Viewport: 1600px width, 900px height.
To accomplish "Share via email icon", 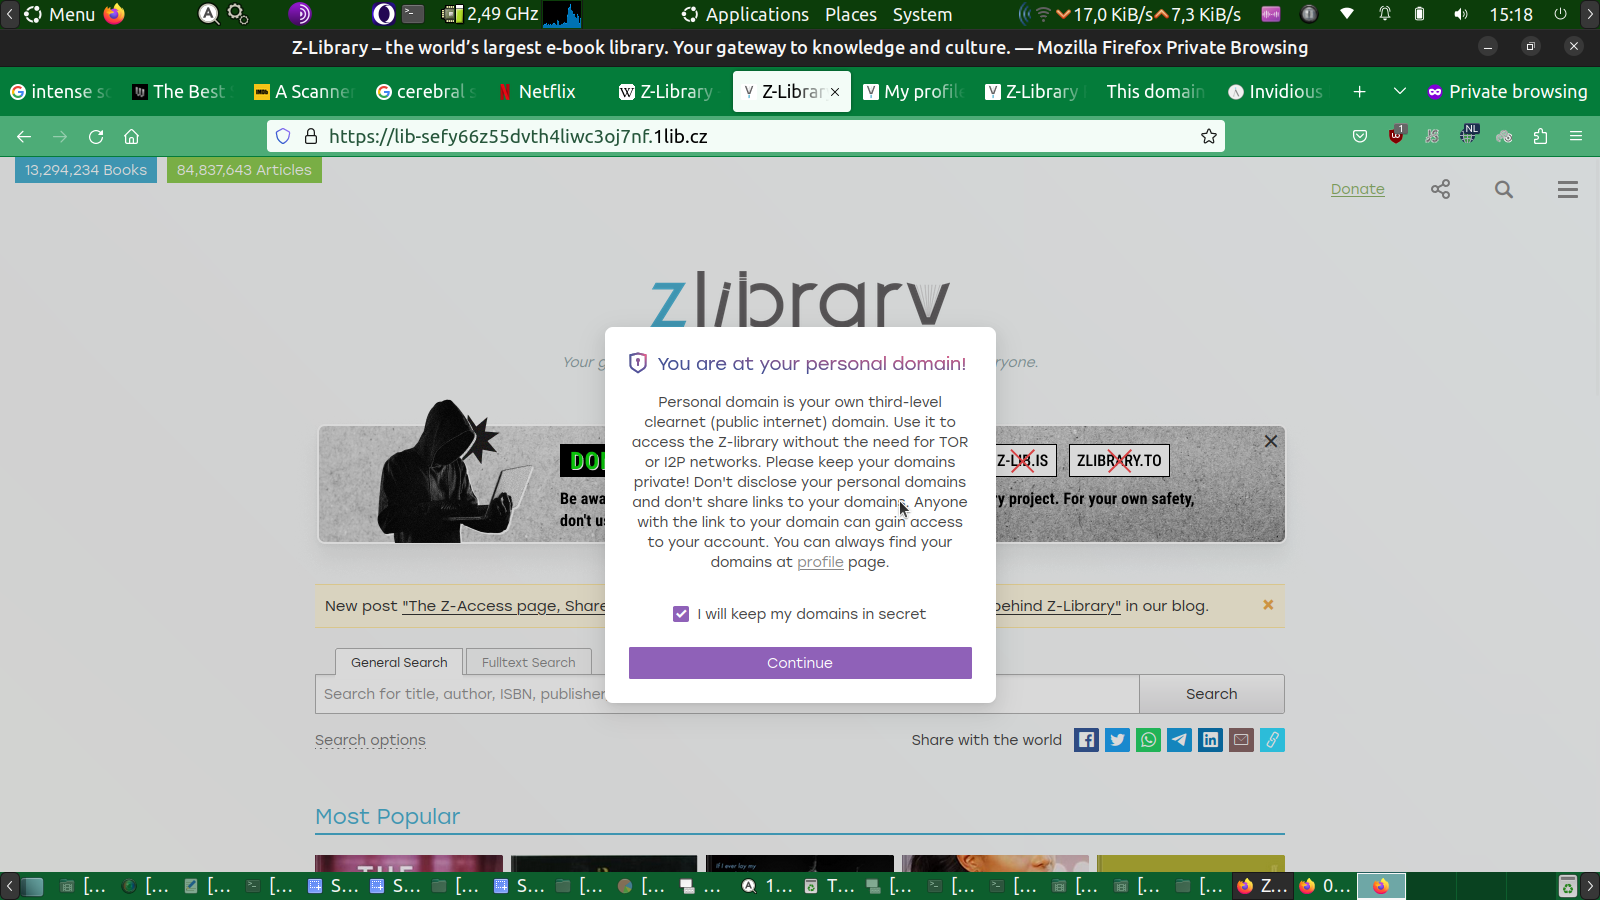I will [1241, 740].
